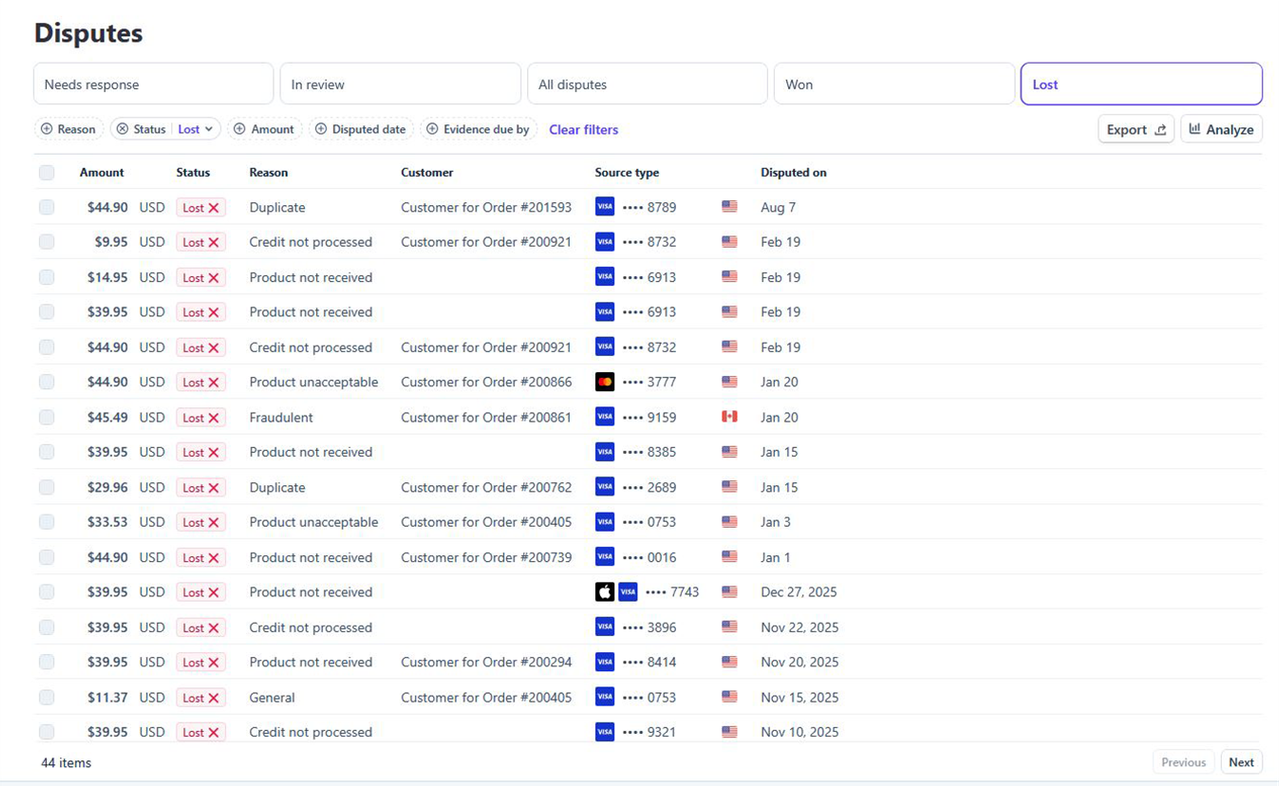Click Visa icon for card 2689
Viewport: 1280px width, 786px height.
pos(605,487)
